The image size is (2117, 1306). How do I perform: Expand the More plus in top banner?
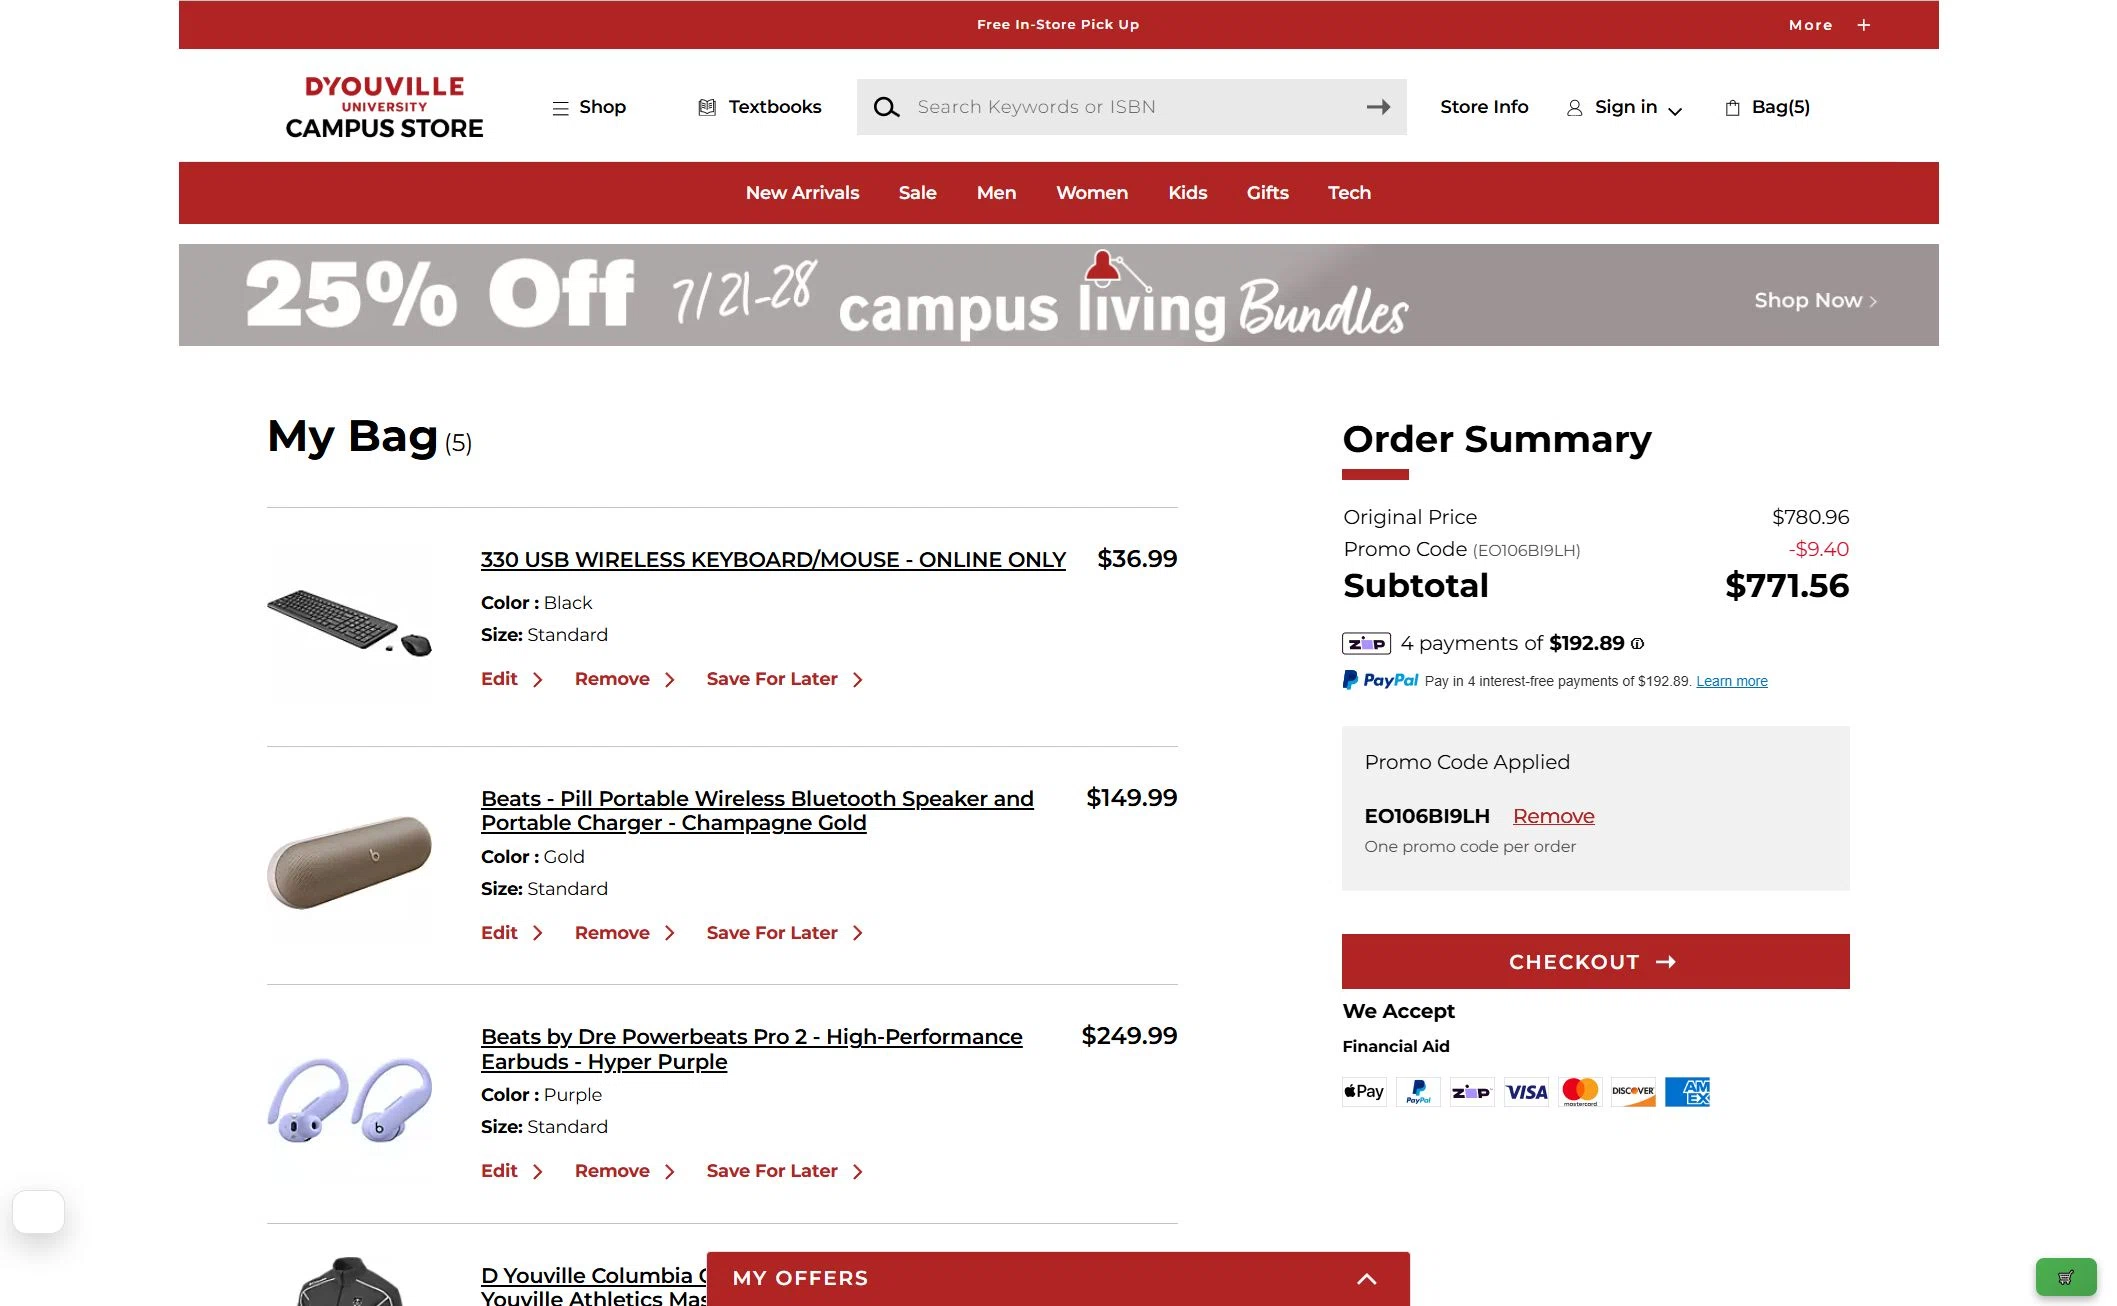(x=1863, y=25)
